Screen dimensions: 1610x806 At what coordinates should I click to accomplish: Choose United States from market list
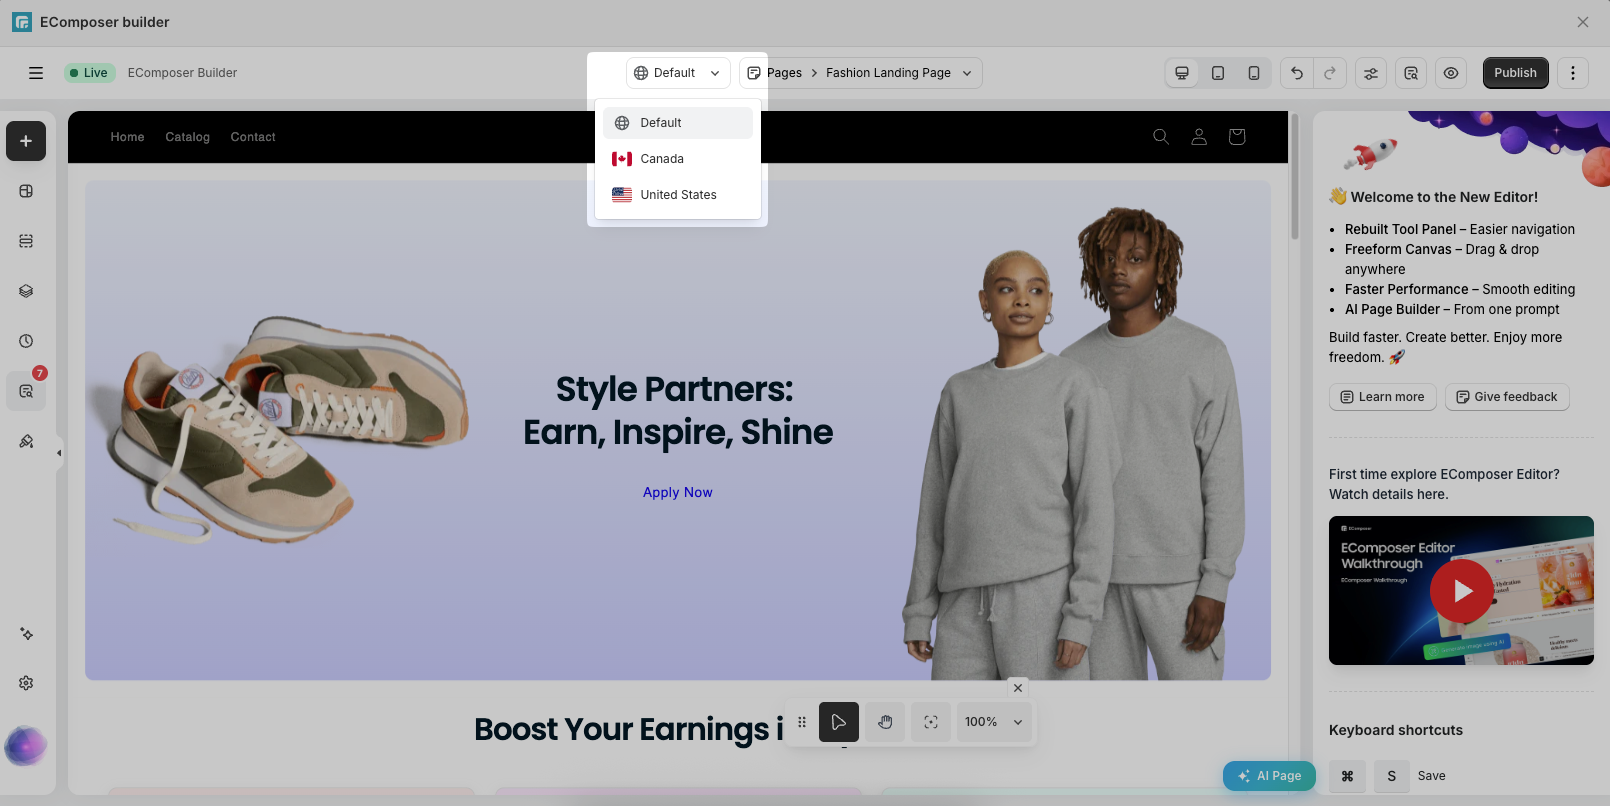coord(678,195)
